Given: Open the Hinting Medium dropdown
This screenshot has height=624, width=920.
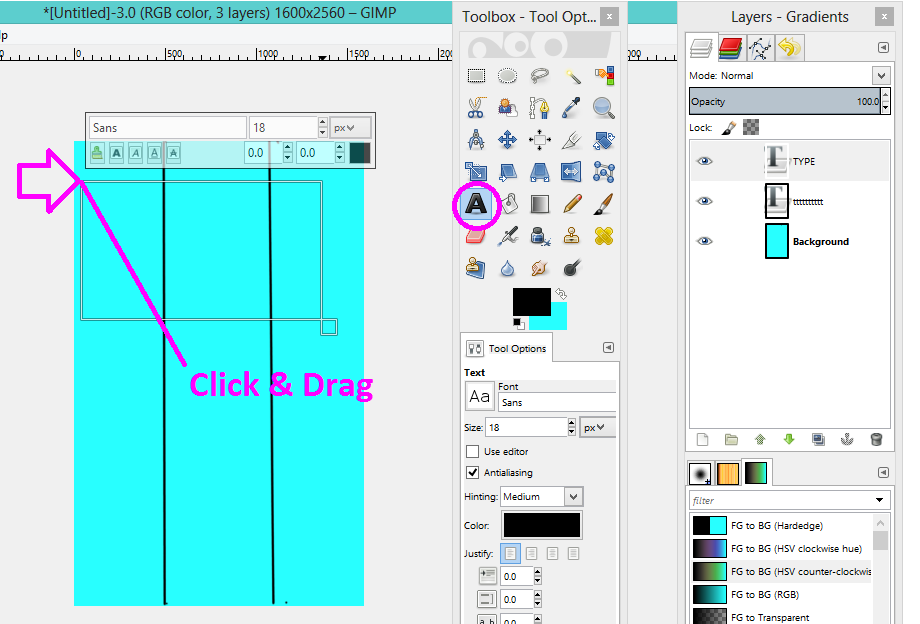Looking at the screenshot, I should click(x=542, y=497).
